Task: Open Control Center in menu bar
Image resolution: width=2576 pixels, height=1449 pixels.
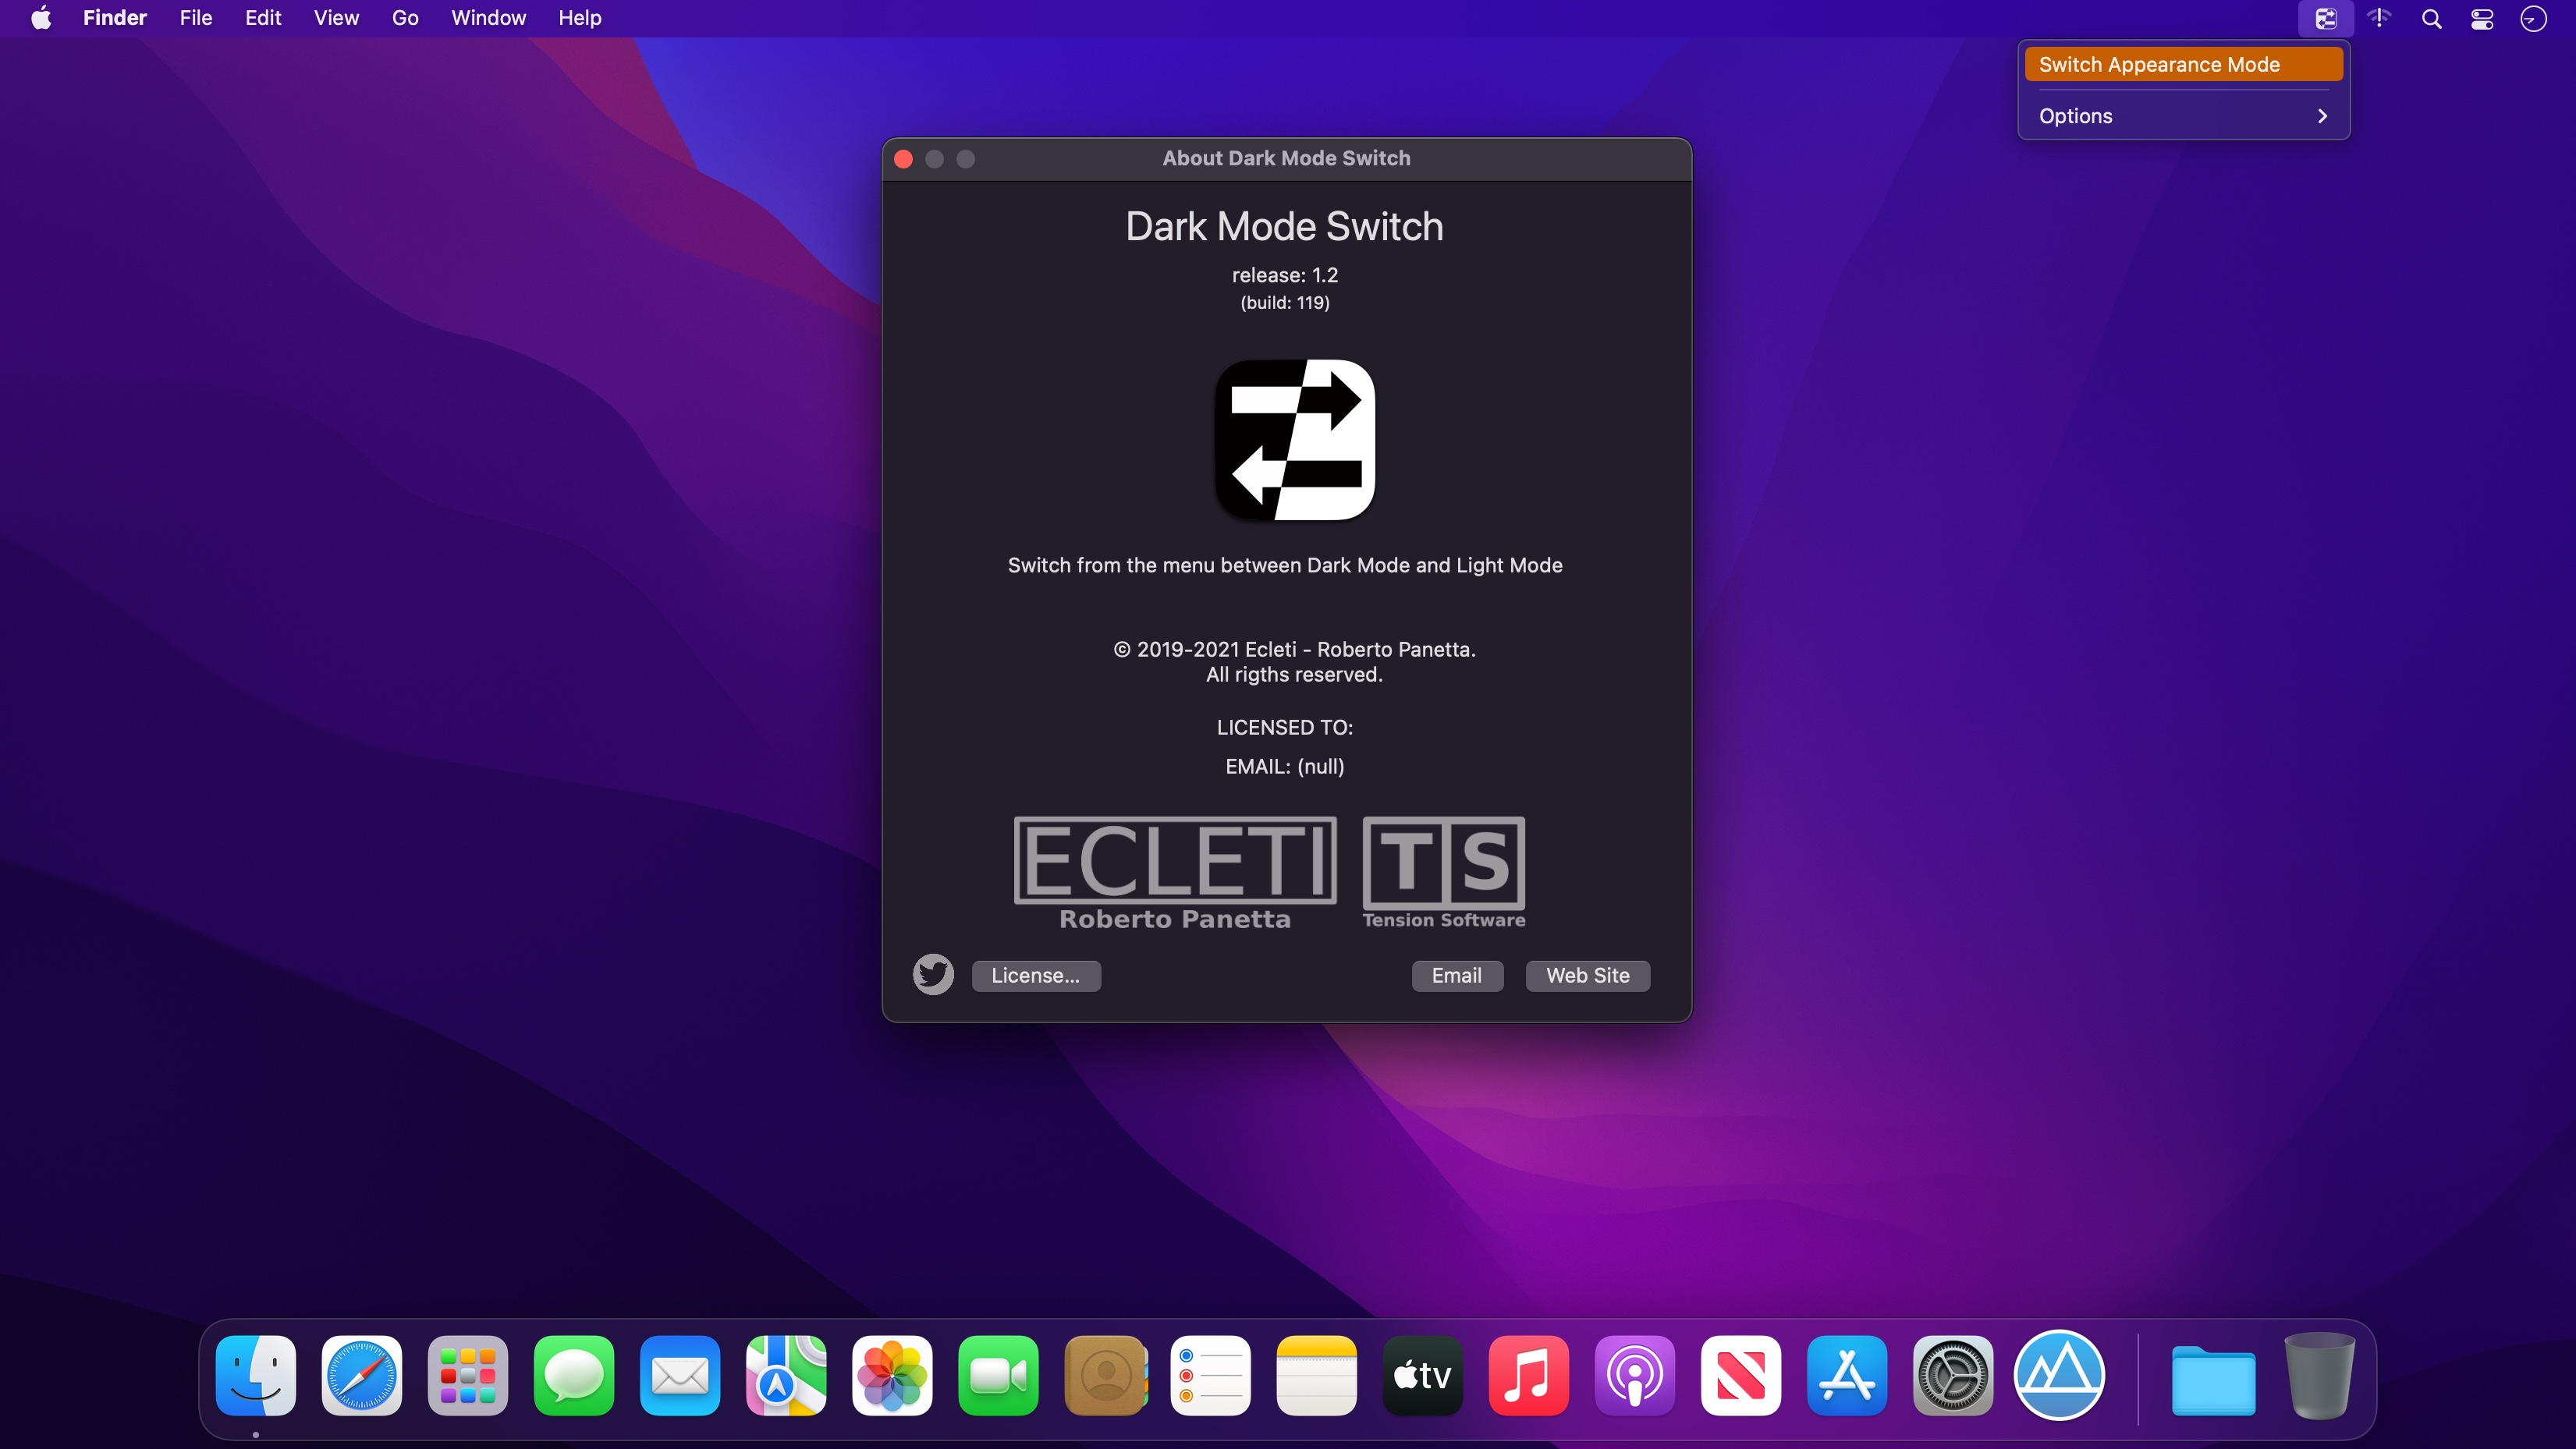Action: coord(2482,18)
